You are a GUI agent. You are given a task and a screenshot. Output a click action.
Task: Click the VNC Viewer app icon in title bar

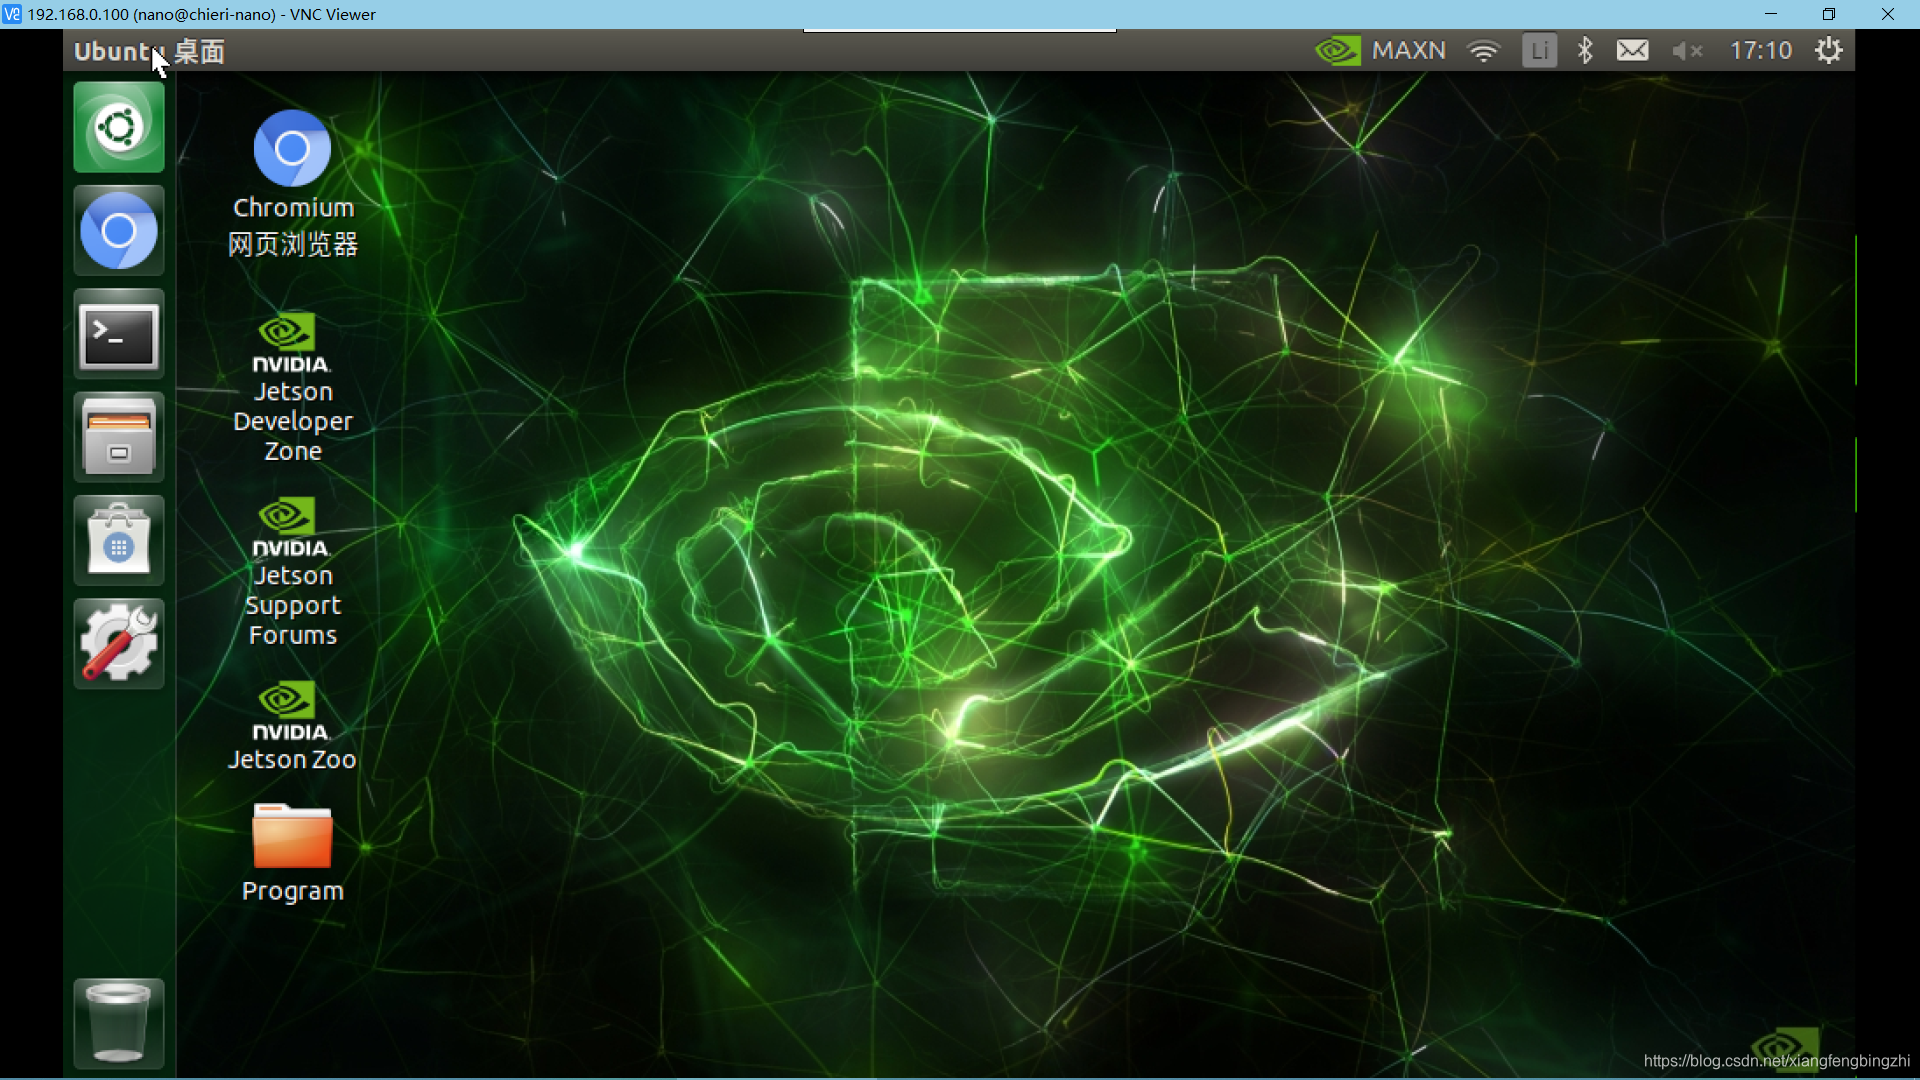tap(12, 14)
